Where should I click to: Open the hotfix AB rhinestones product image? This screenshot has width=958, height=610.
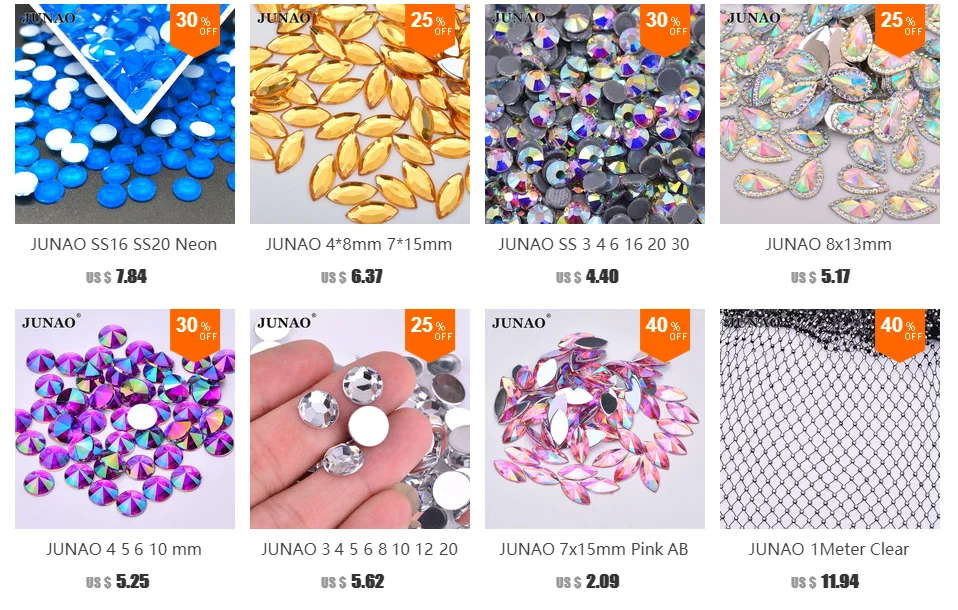coord(594,114)
